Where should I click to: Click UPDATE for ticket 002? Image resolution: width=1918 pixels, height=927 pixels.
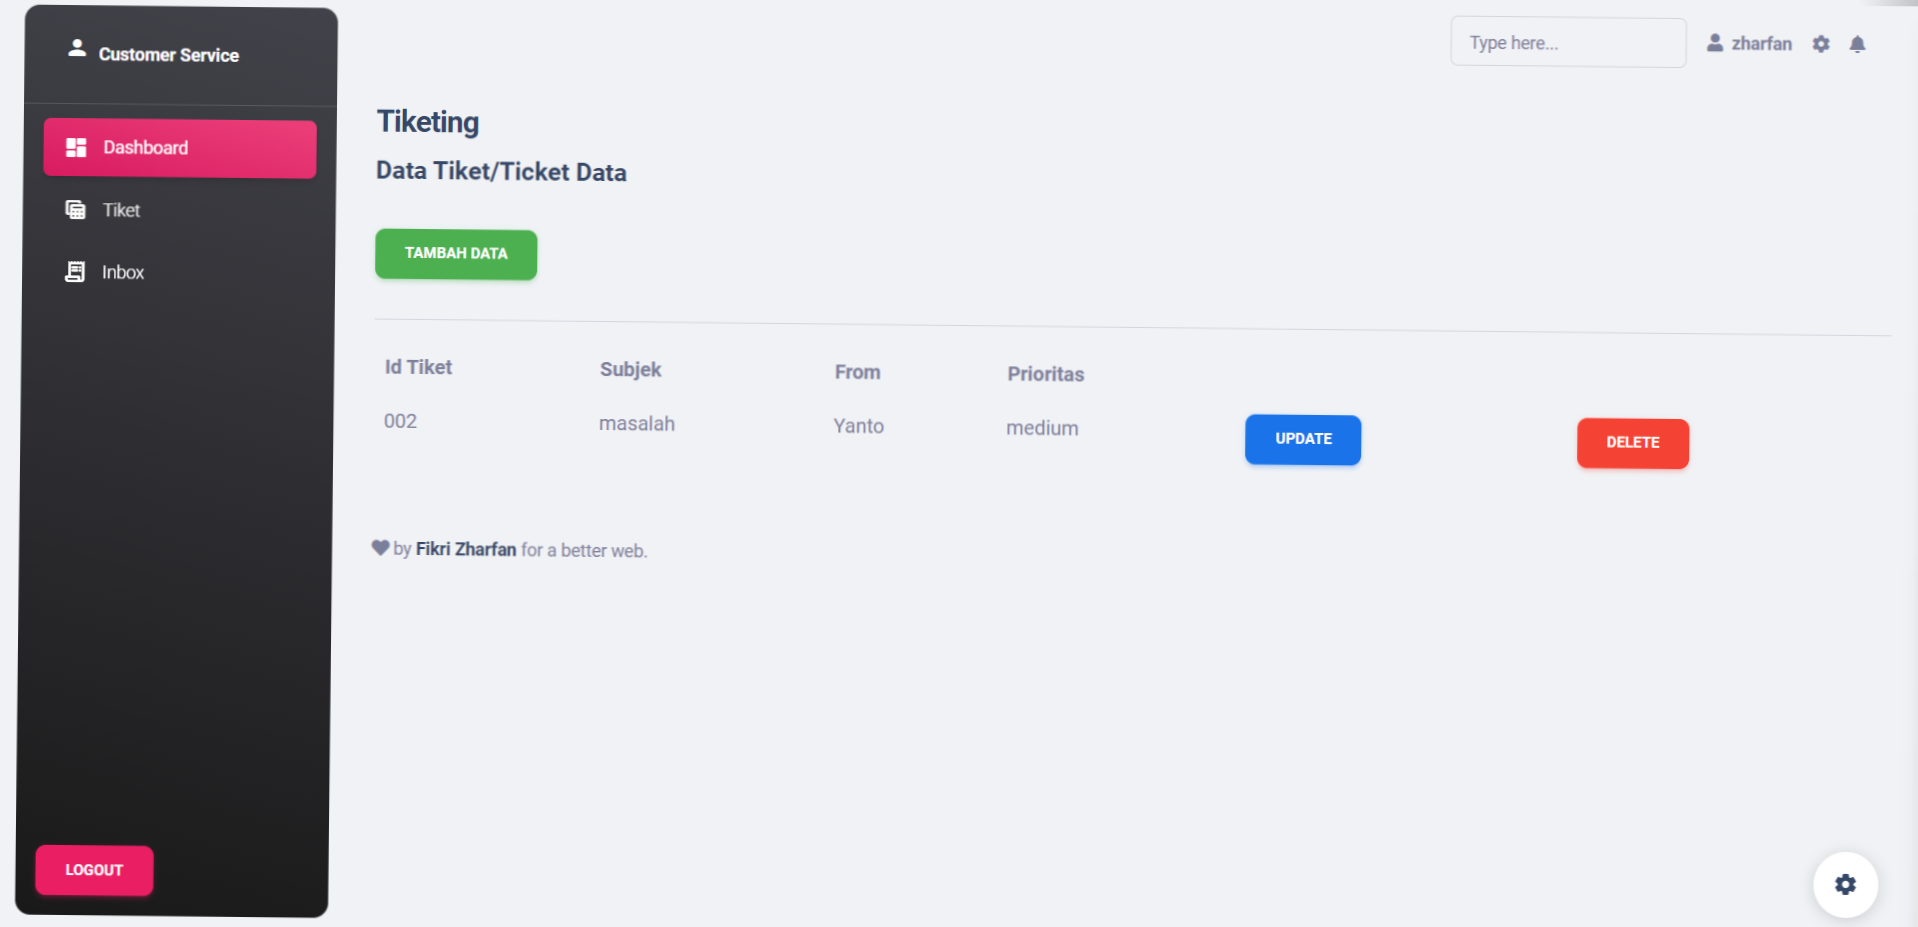pos(1303,439)
